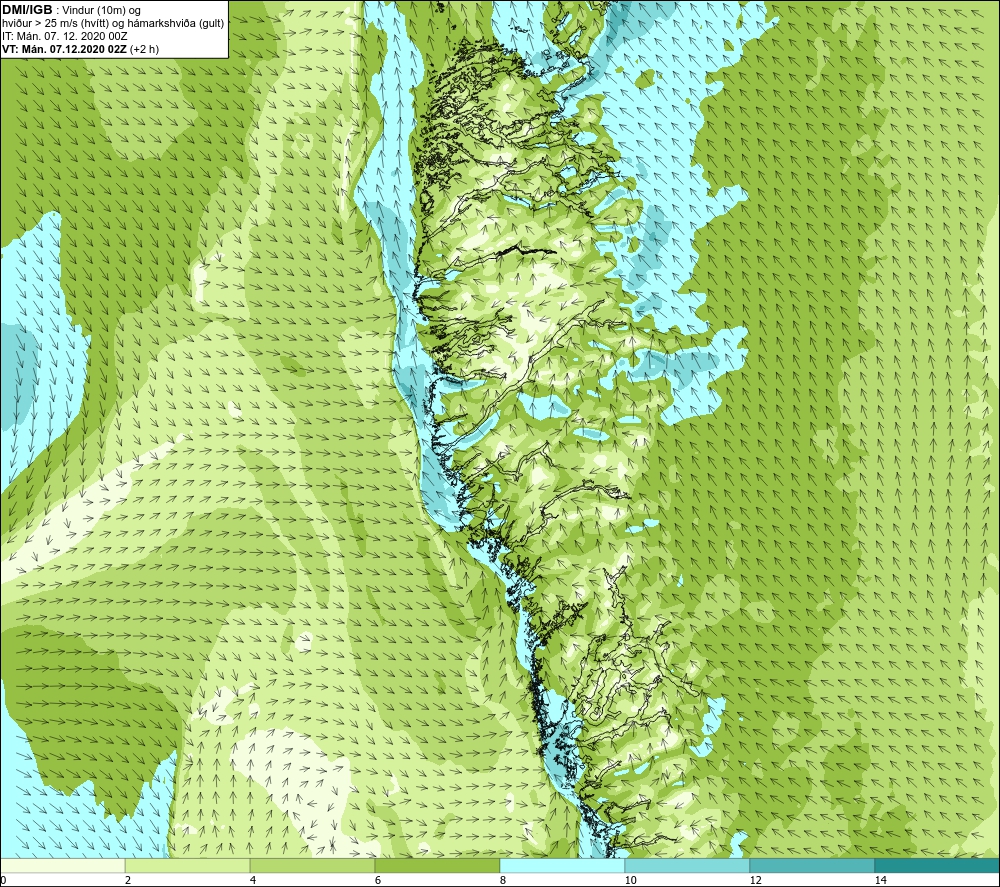The height and width of the screenshot is (887, 1000).
Task: Click the 4–6 m/s green legend swatch
Action: [312, 865]
